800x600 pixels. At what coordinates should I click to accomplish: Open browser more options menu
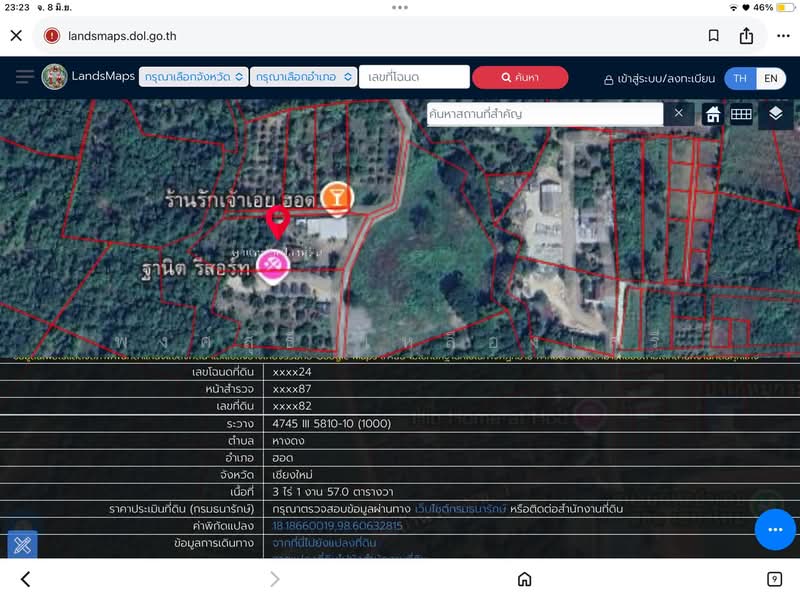coord(783,36)
